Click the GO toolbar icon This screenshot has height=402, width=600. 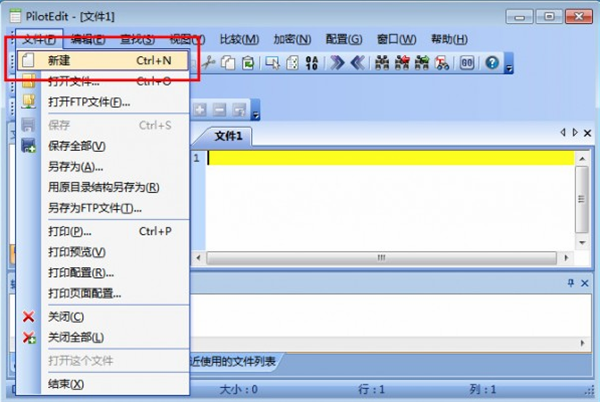point(467,62)
